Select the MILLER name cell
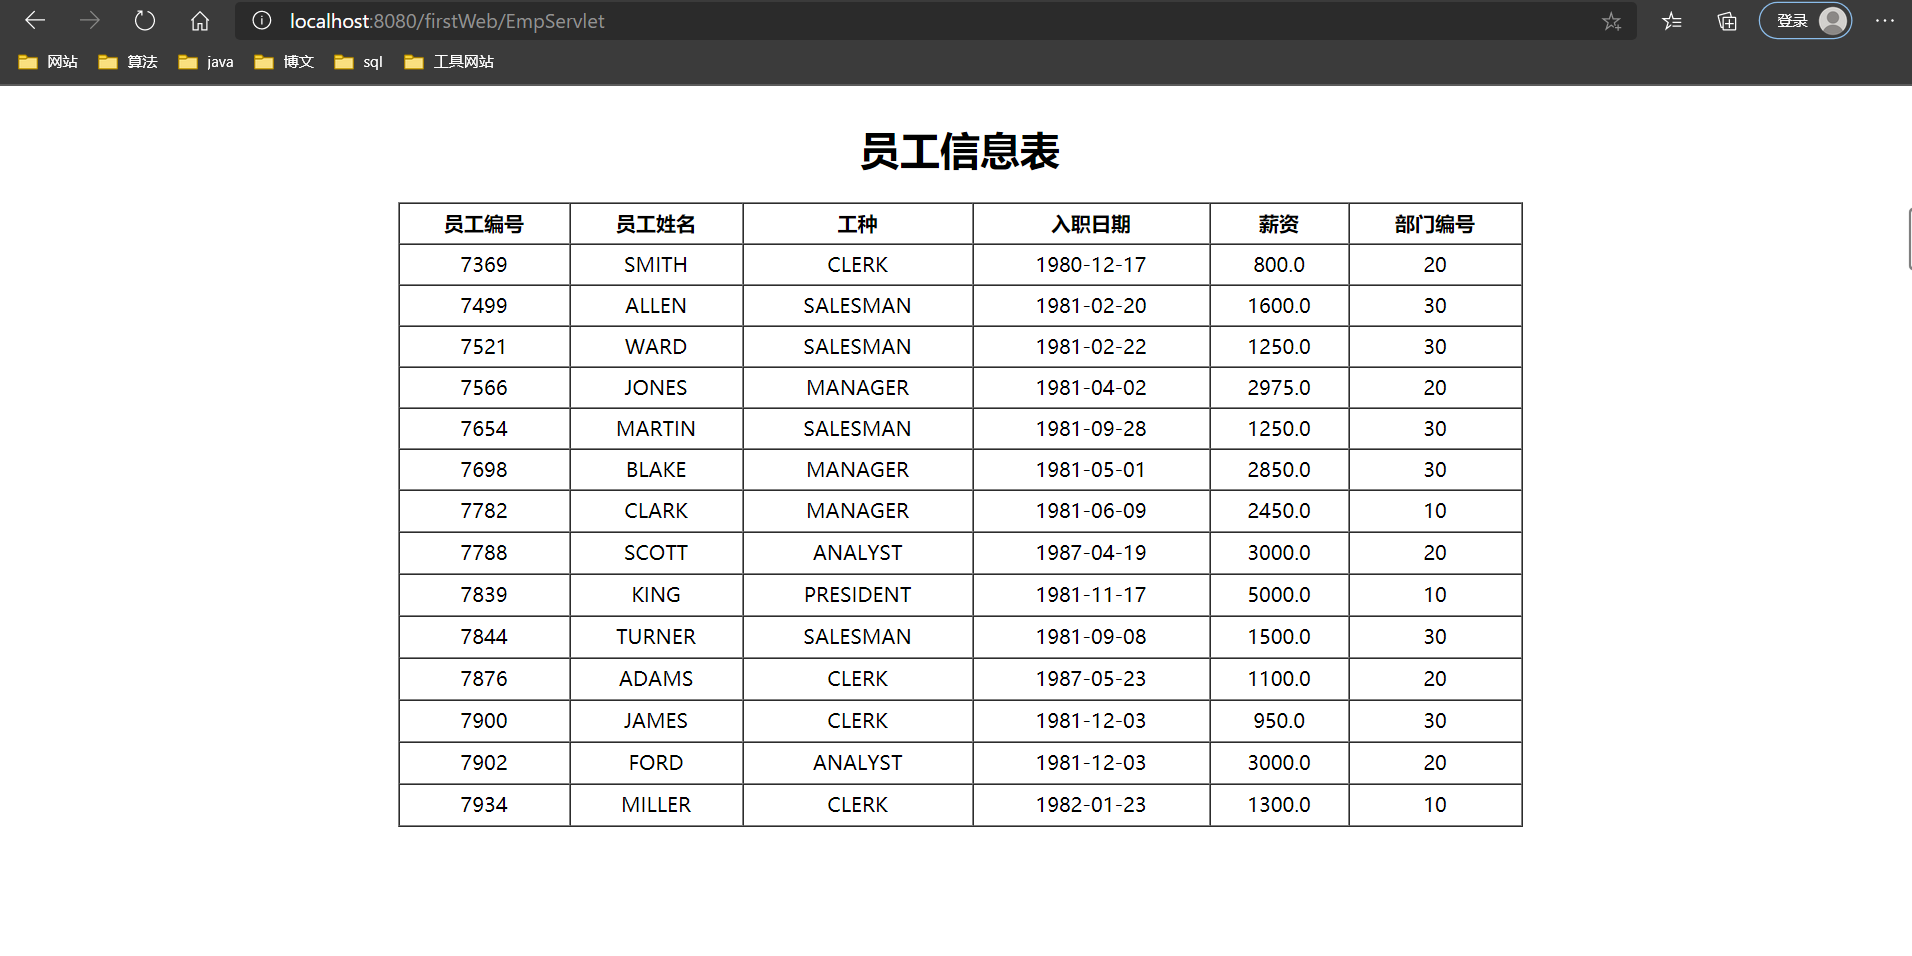The image size is (1912, 956). coord(656,805)
